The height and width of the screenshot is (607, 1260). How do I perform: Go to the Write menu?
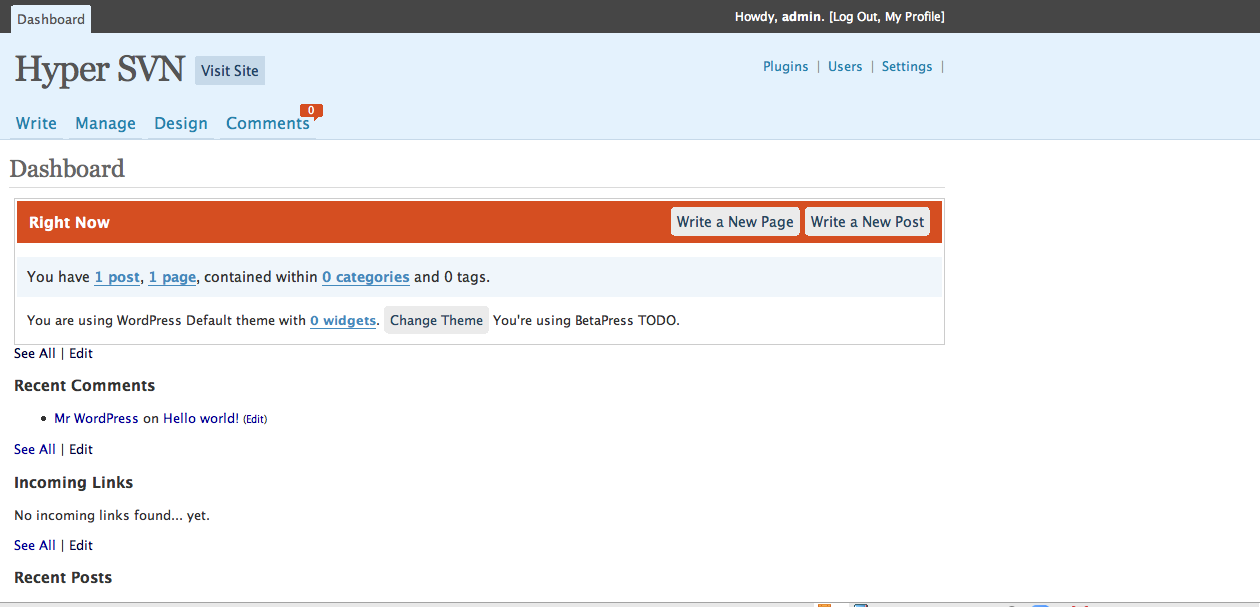point(36,123)
